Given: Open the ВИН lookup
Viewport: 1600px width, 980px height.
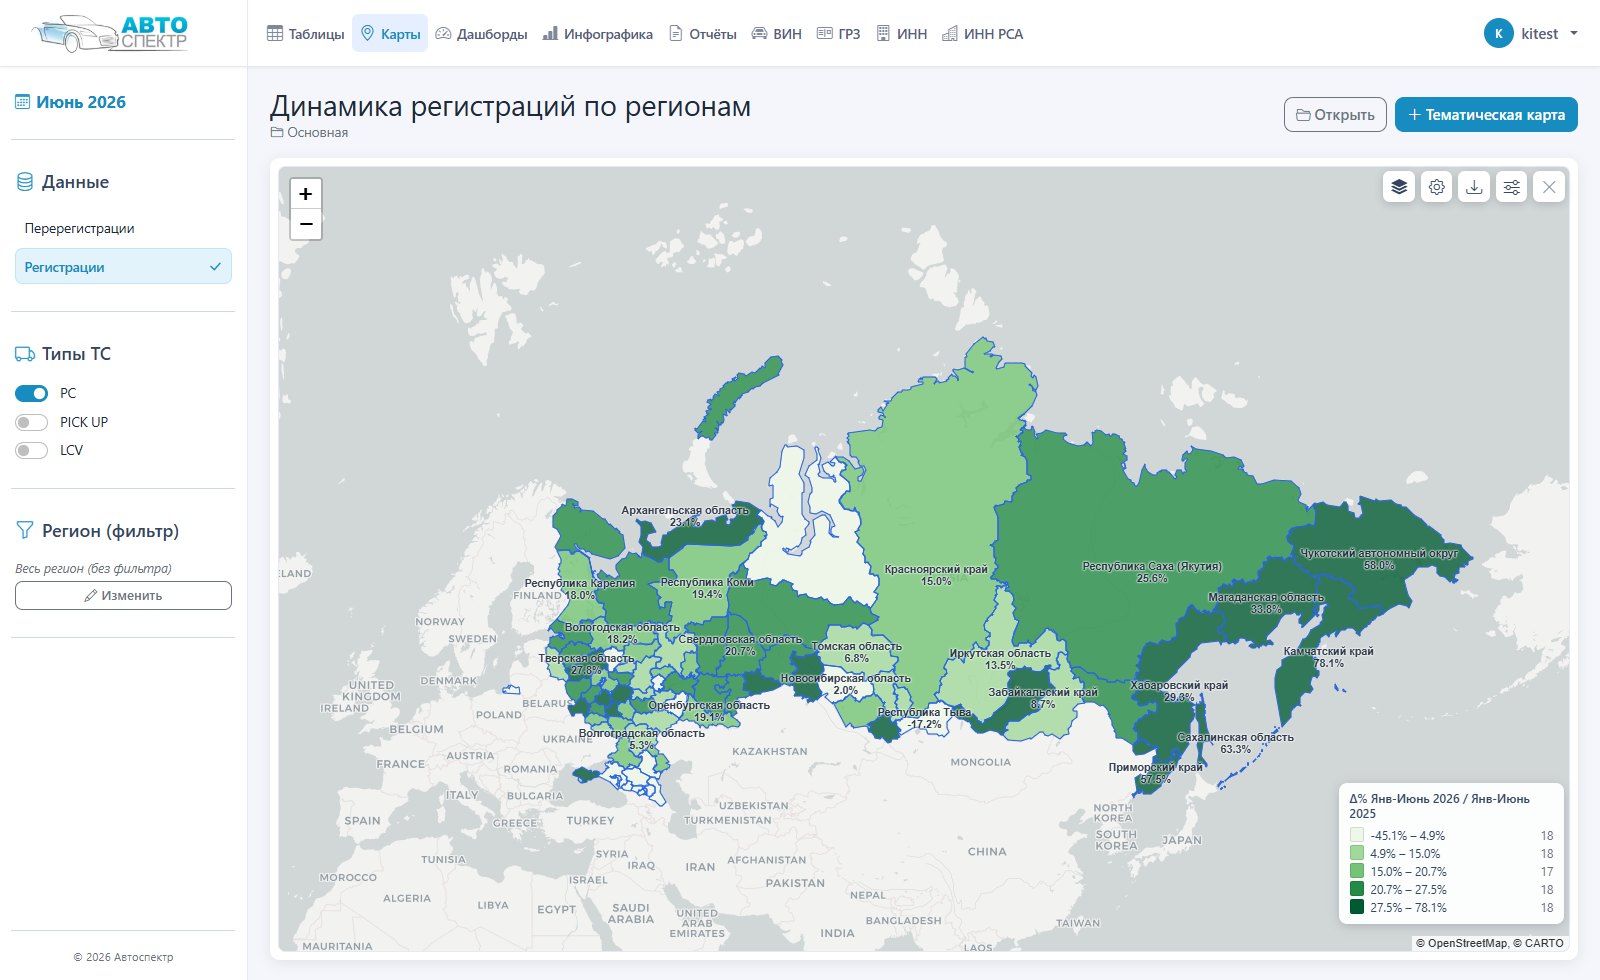Looking at the screenshot, I should point(776,33).
